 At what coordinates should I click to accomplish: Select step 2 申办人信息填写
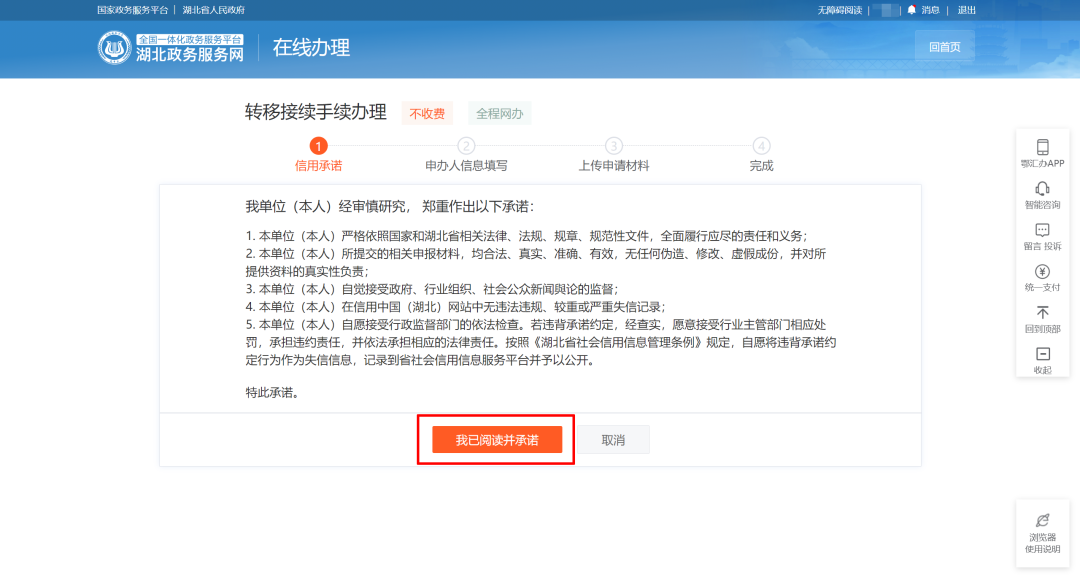[x=466, y=146]
